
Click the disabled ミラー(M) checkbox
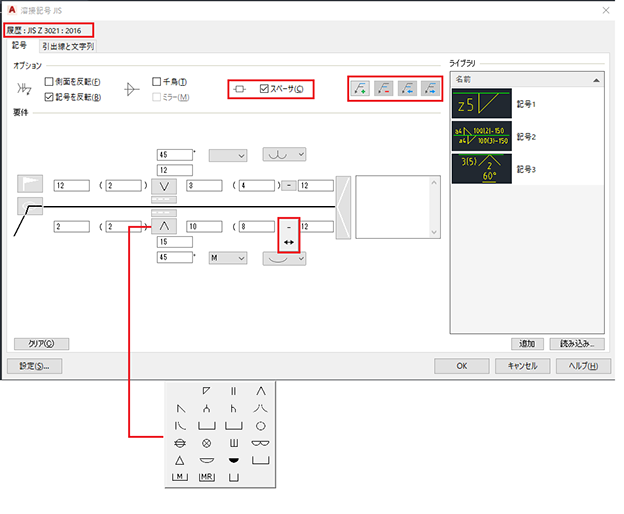click(156, 97)
